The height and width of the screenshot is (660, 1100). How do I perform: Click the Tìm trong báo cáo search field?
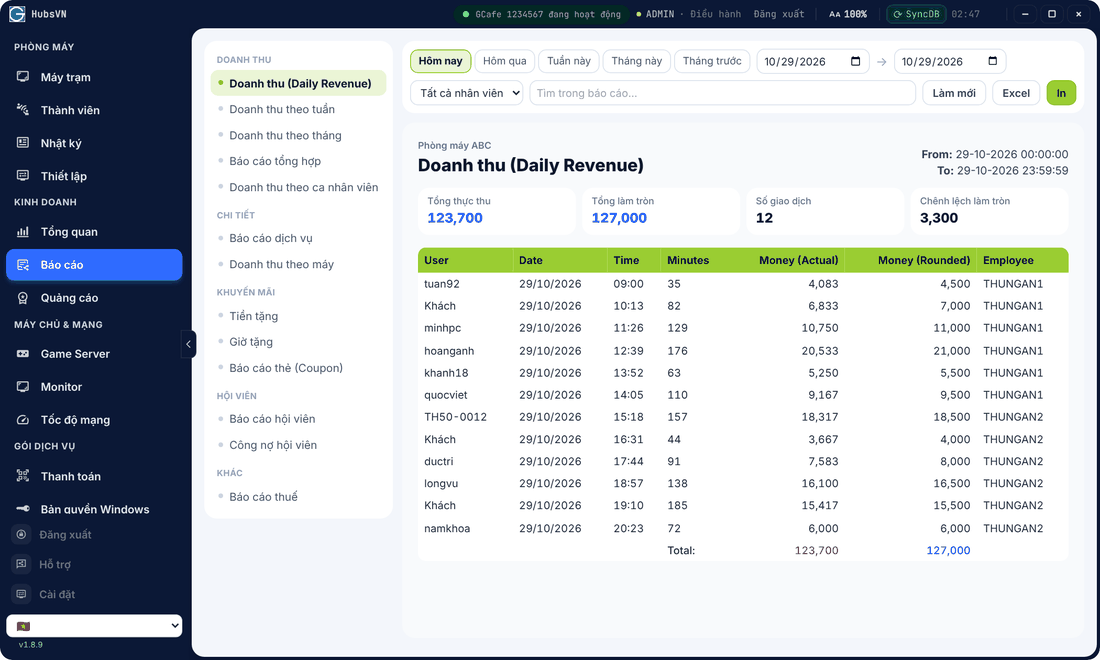coord(723,93)
